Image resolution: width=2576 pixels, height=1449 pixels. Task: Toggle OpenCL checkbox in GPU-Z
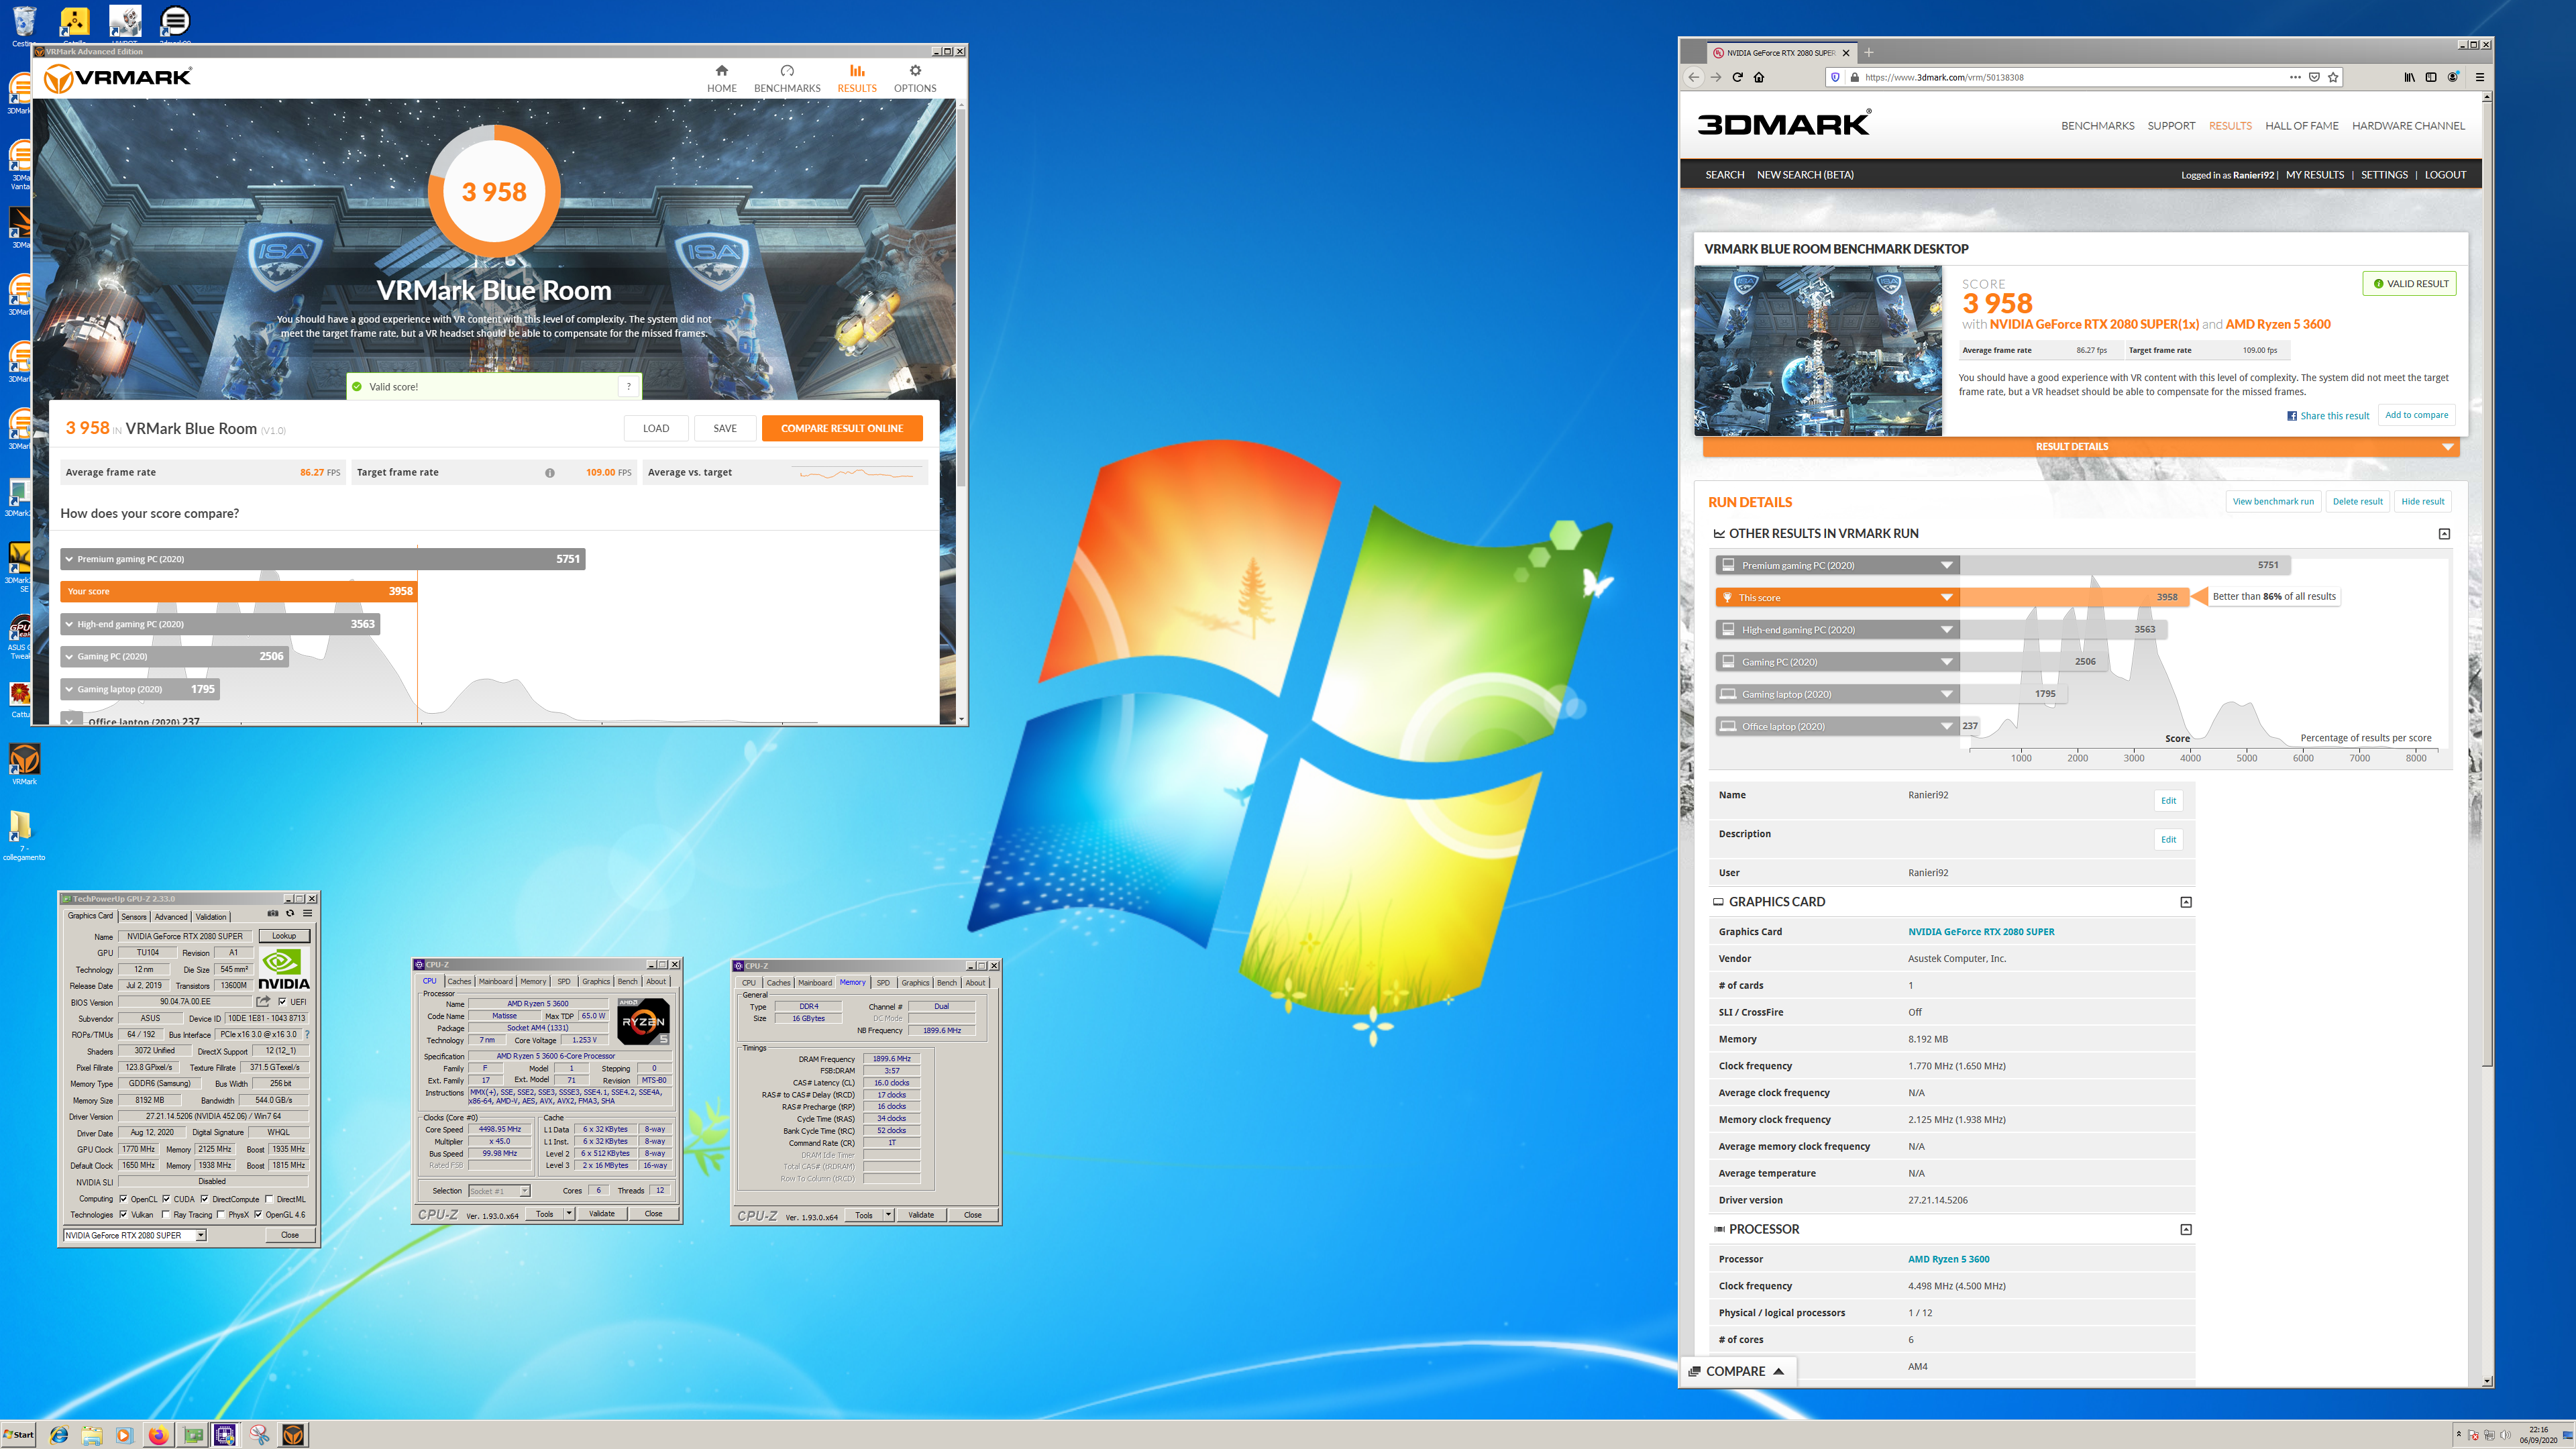coord(123,1199)
